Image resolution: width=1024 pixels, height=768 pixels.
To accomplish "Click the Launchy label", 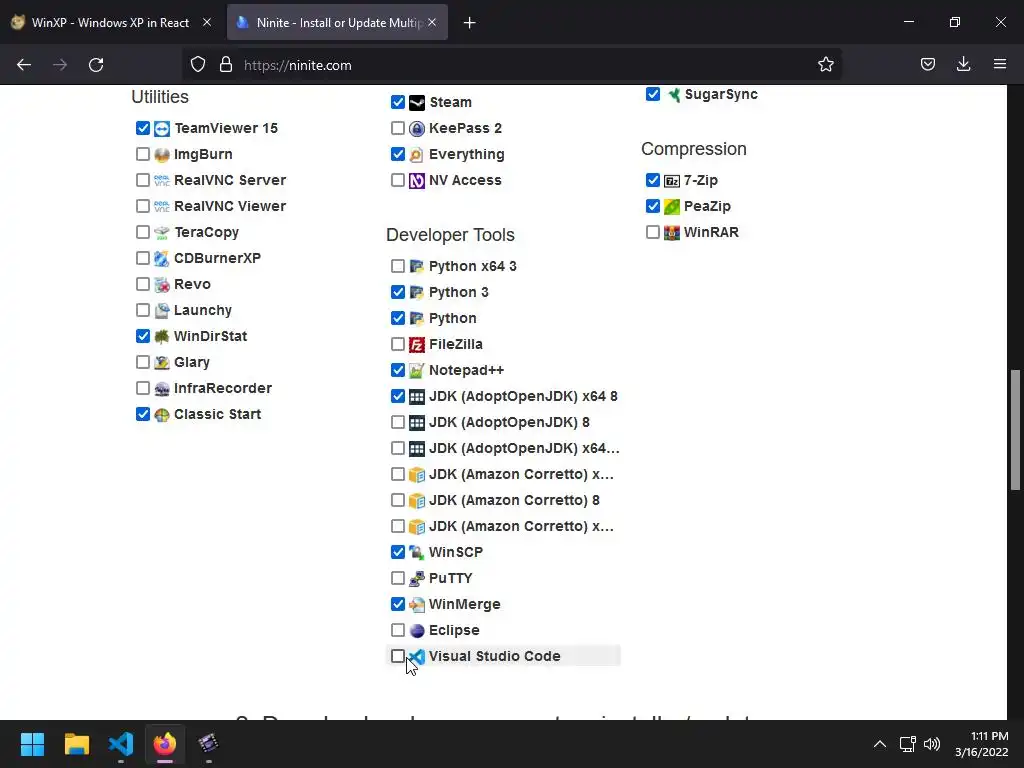I will (x=203, y=311).
